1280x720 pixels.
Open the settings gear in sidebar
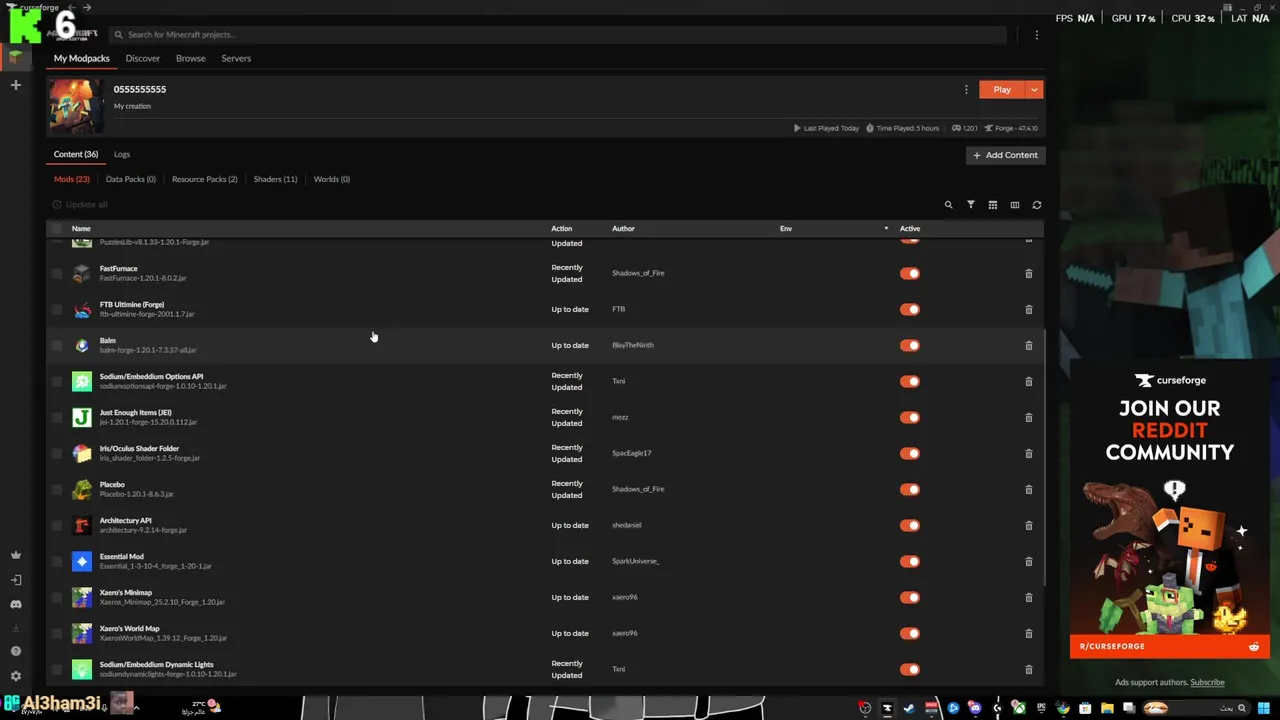coord(15,676)
